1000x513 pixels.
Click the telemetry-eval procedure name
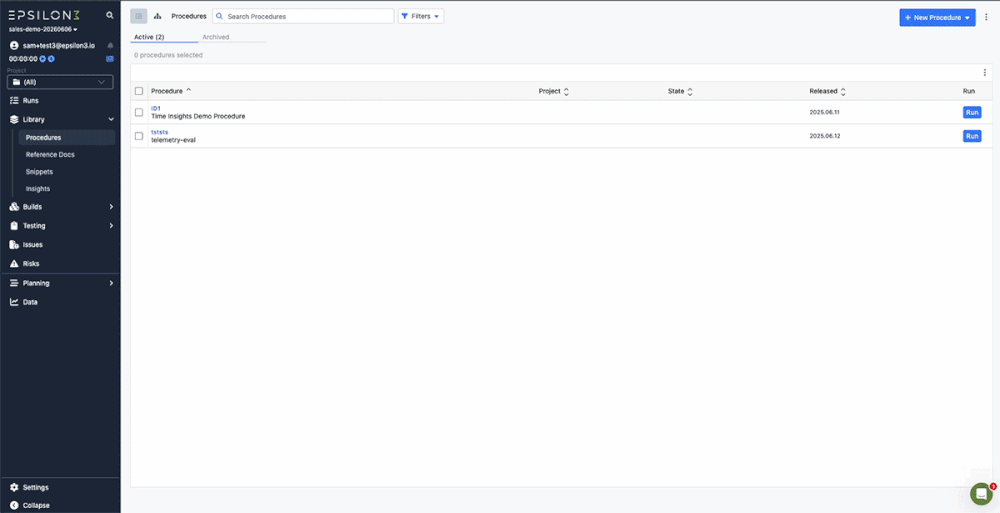click(x=173, y=140)
